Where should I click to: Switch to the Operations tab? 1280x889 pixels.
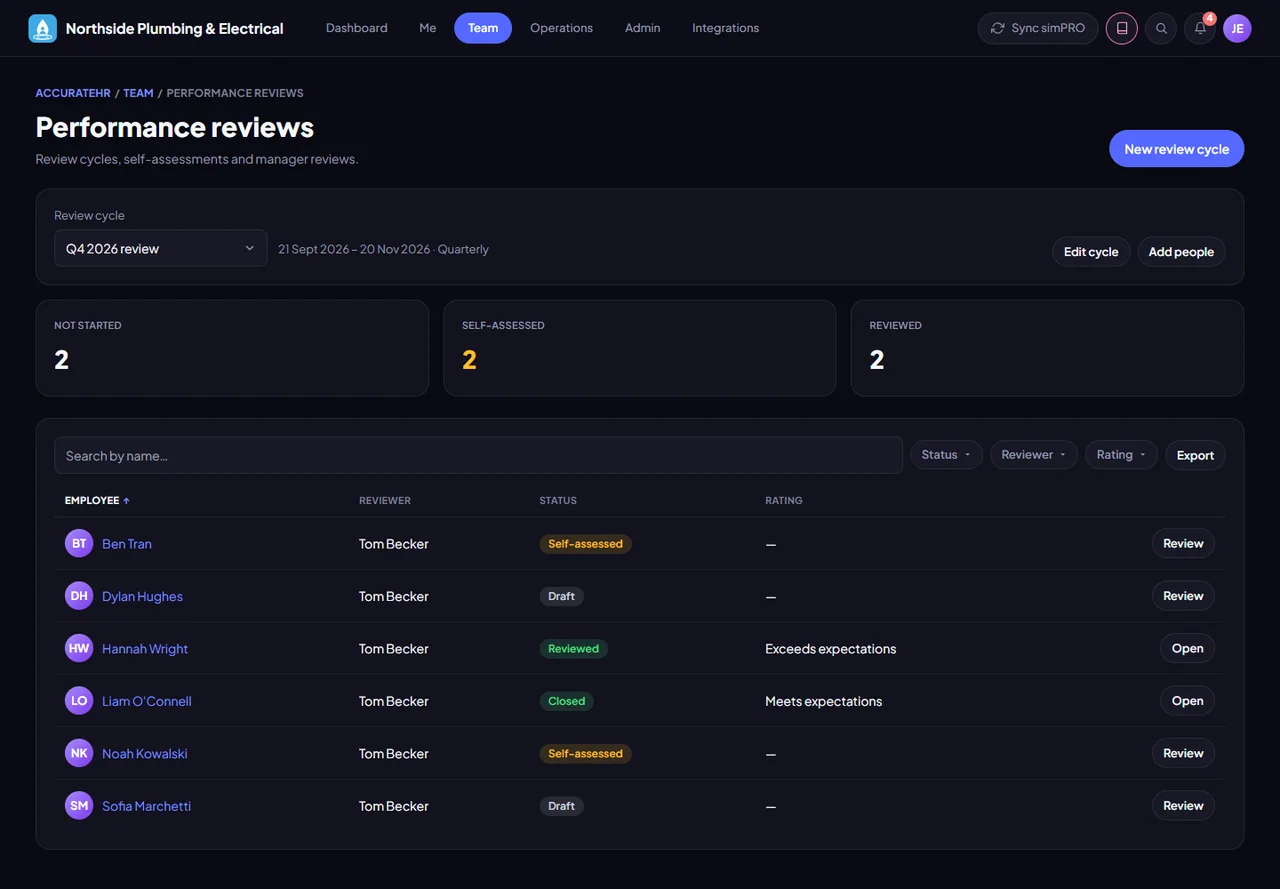click(x=562, y=28)
